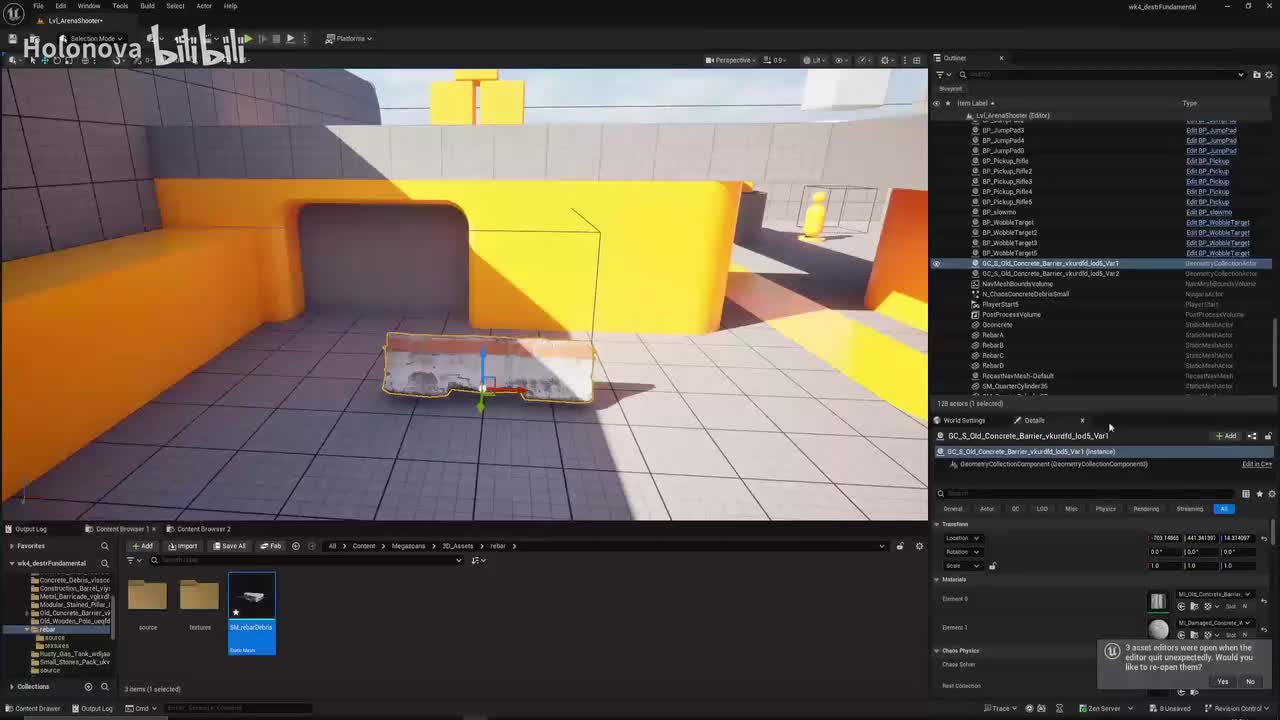Select the Rendering filter in Details
The image size is (1280, 720).
point(1146,509)
